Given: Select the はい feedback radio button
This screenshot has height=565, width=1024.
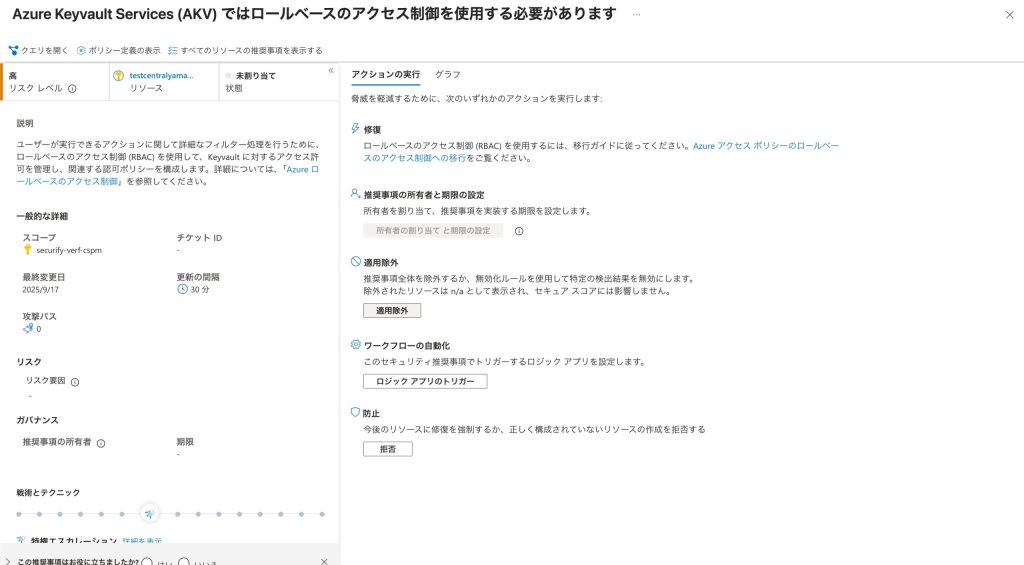Looking at the screenshot, I should (x=147, y=561).
